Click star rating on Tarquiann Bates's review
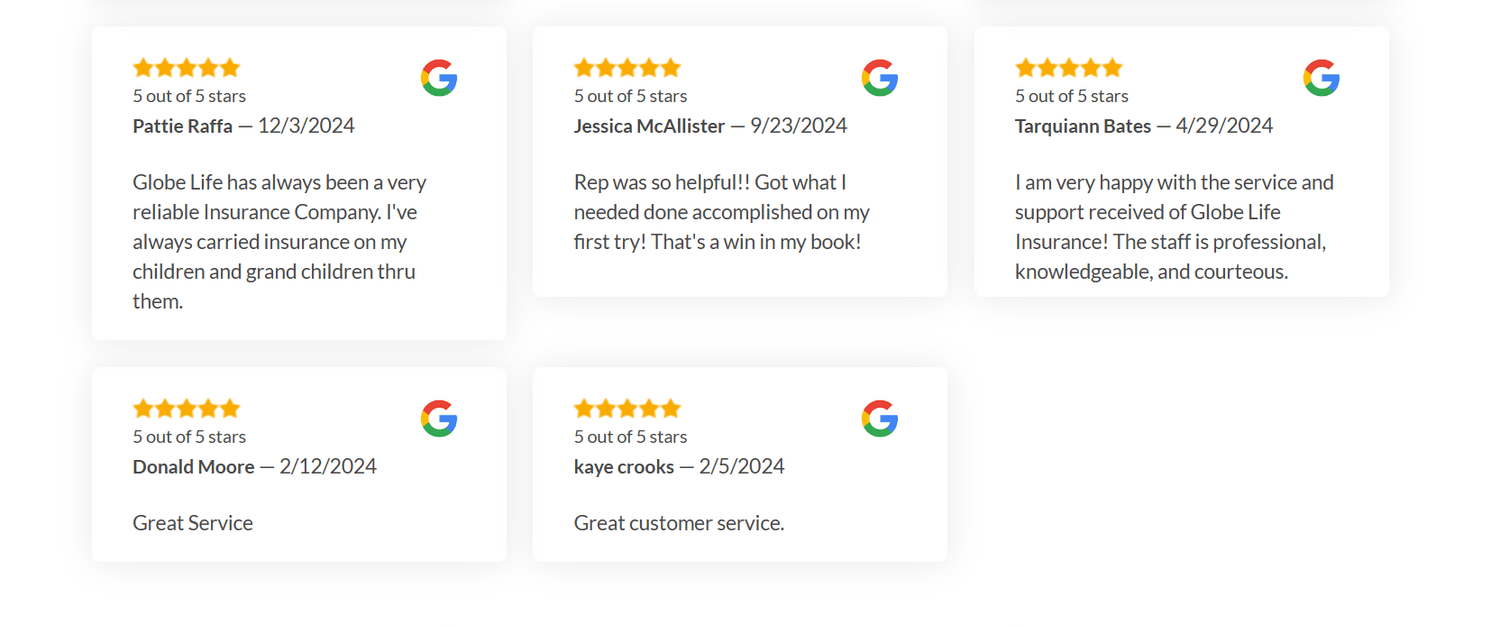The height and width of the screenshot is (627, 1500). click(1069, 68)
